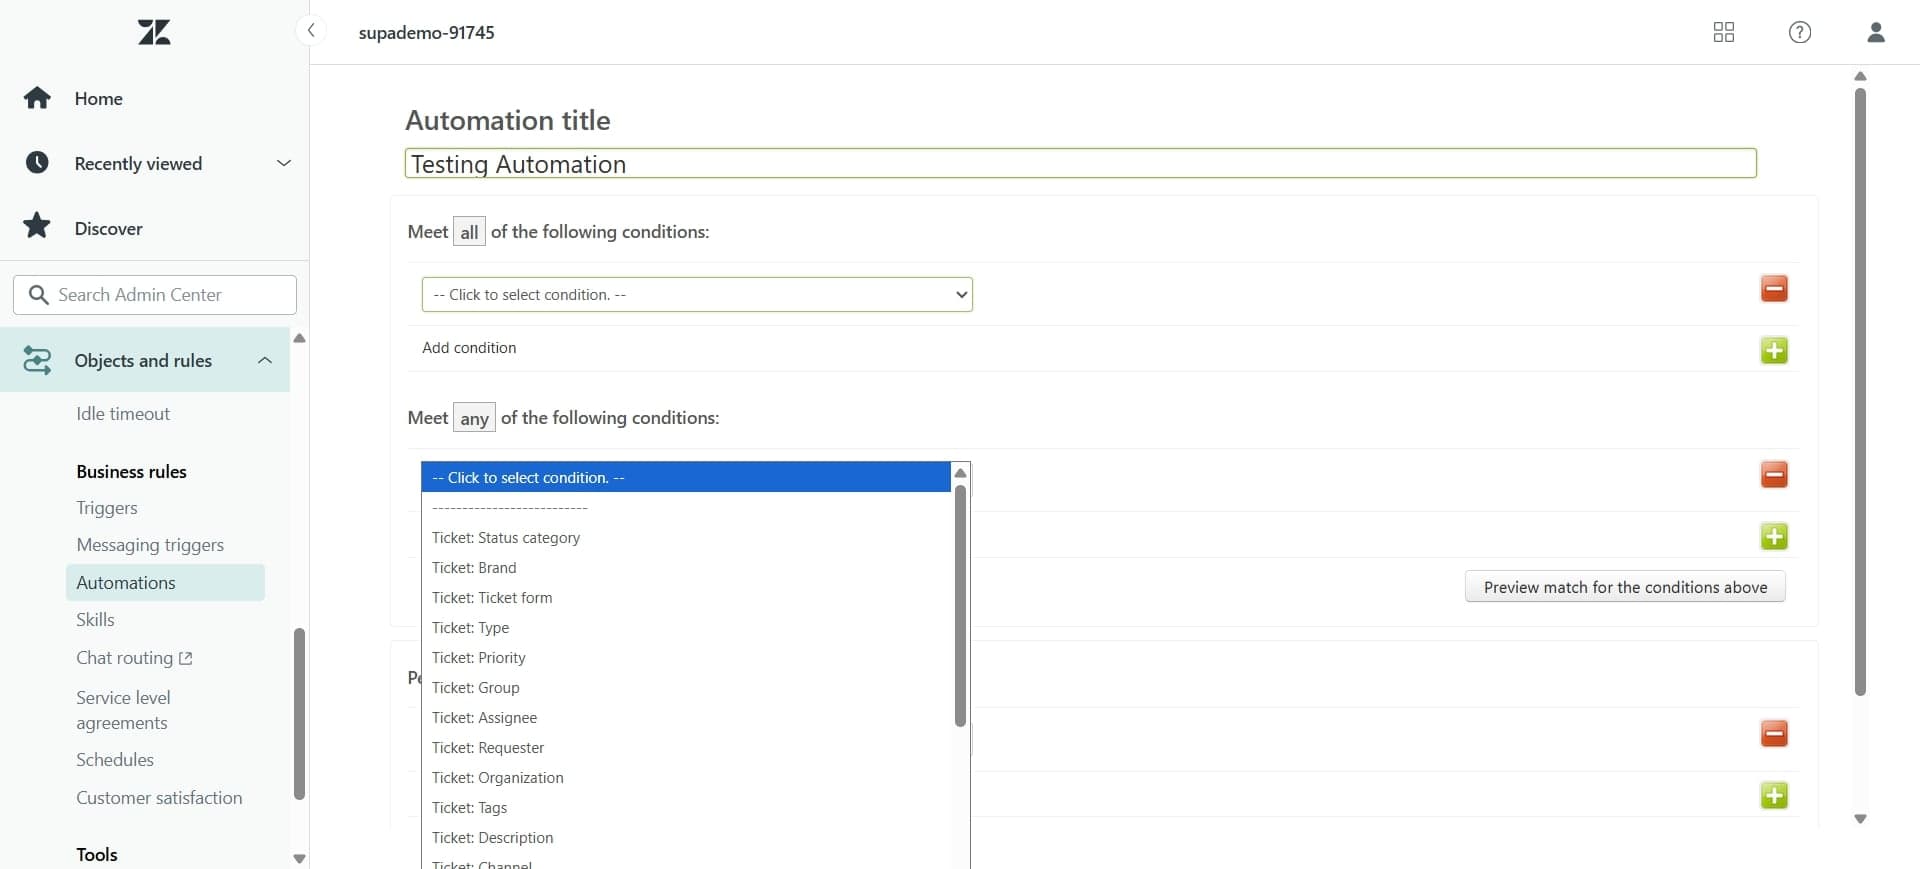Collapse the sidebar with the arrow button
Screen dimensions: 1920x869
pos(311,31)
